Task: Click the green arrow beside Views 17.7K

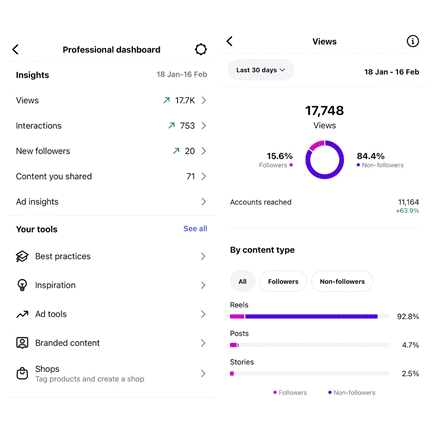Action: [167, 100]
